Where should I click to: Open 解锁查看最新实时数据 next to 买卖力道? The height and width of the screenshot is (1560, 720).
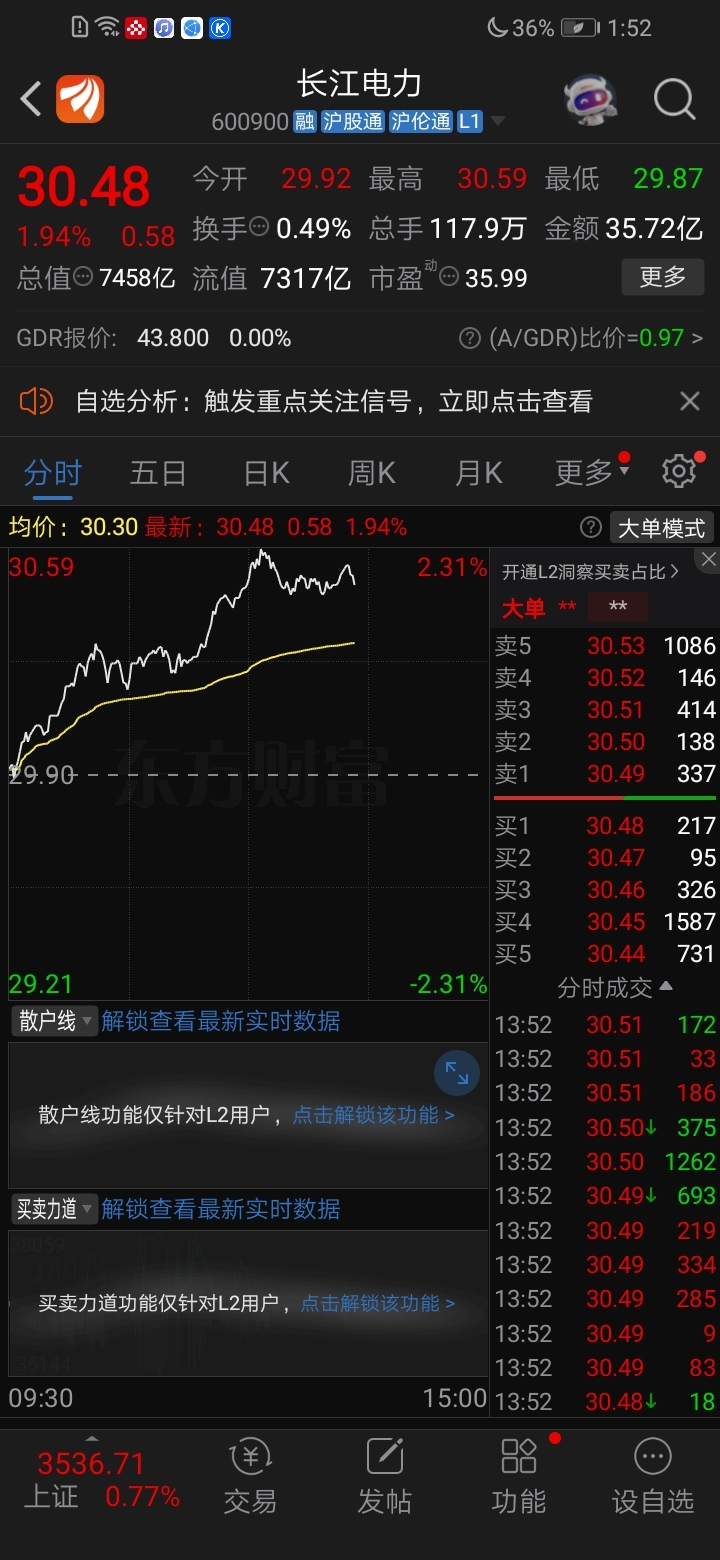tap(221, 1209)
